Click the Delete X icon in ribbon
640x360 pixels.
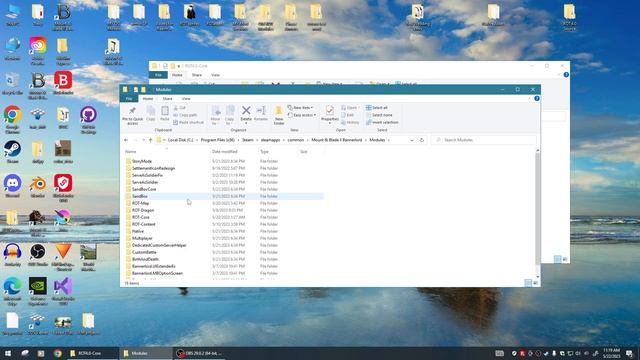(x=246, y=110)
